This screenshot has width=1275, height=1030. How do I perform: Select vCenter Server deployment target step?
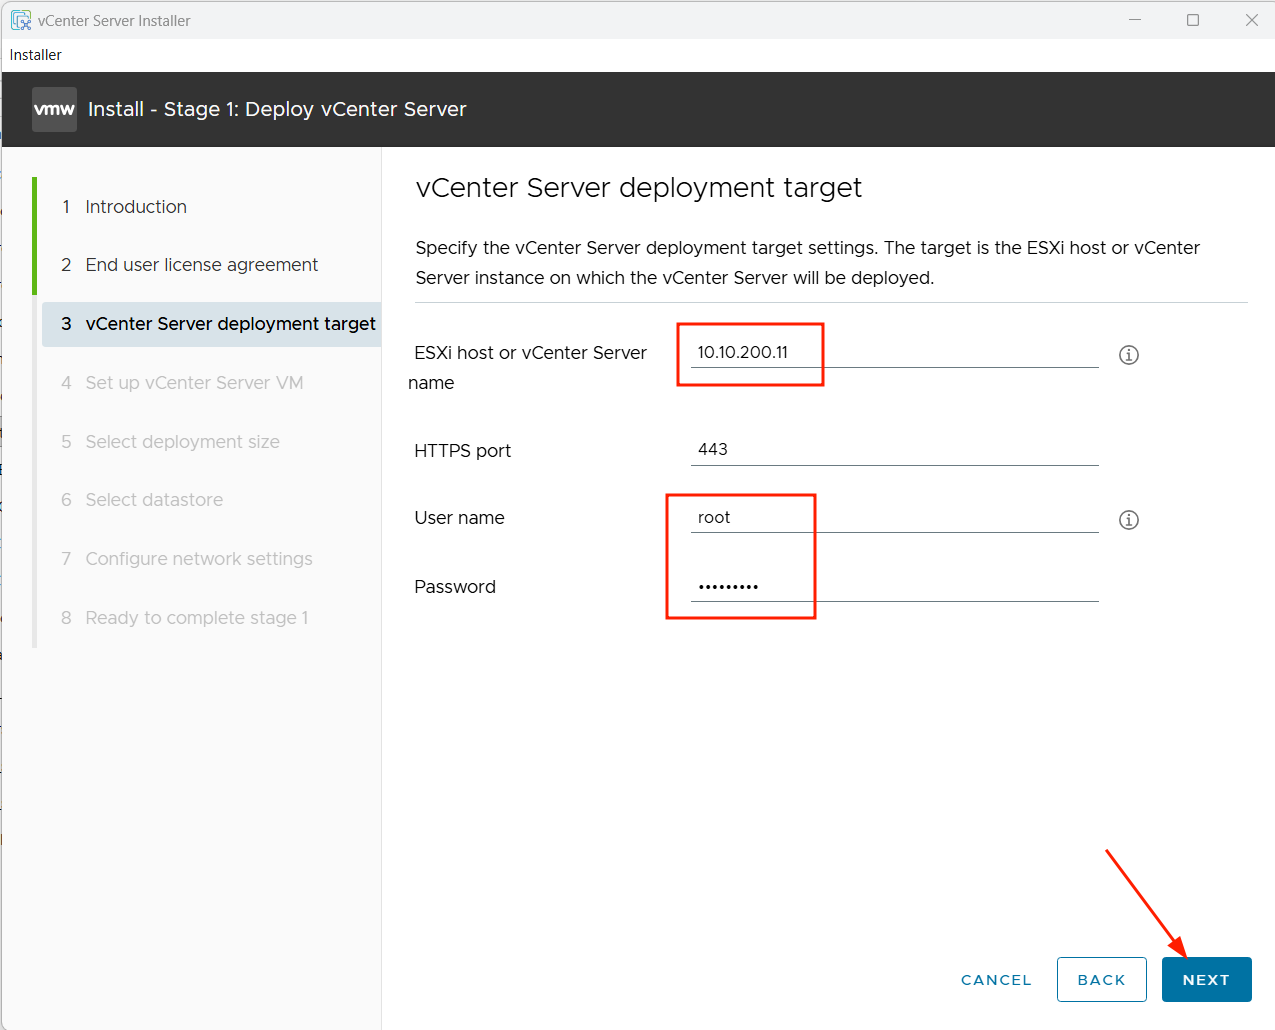click(x=211, y=324)
